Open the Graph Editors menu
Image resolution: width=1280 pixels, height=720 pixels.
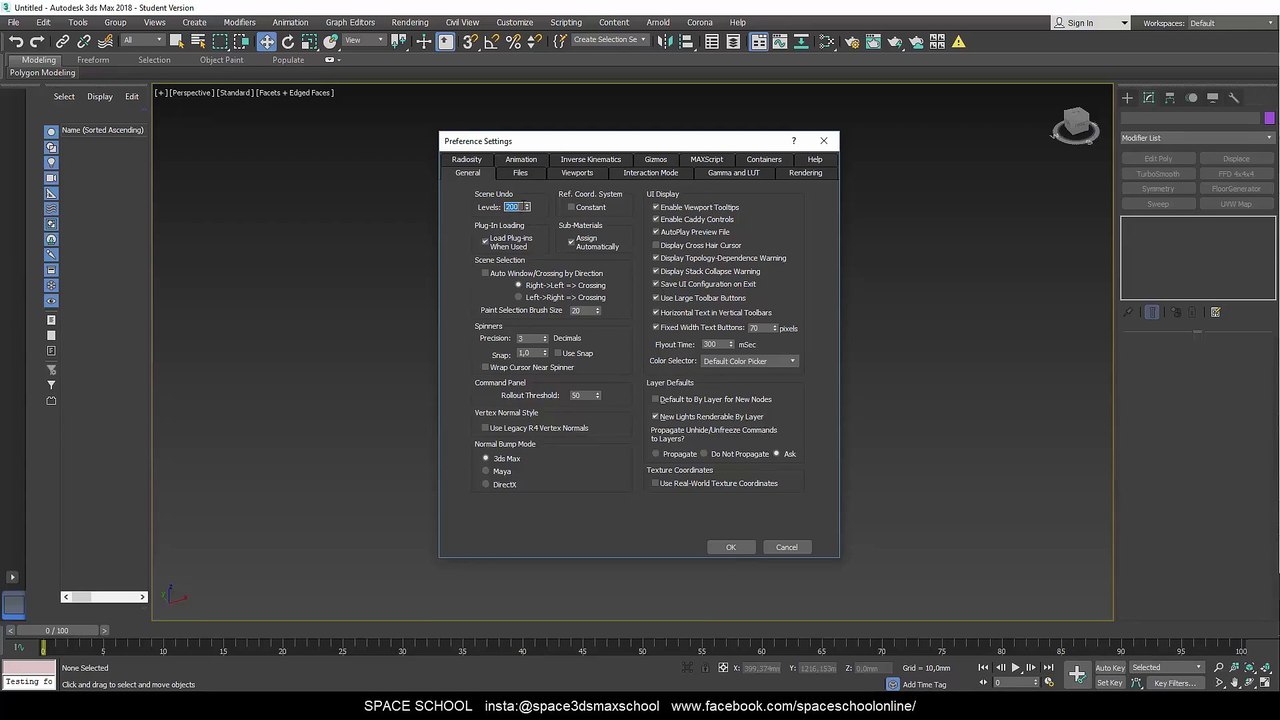tap(350, 22)
